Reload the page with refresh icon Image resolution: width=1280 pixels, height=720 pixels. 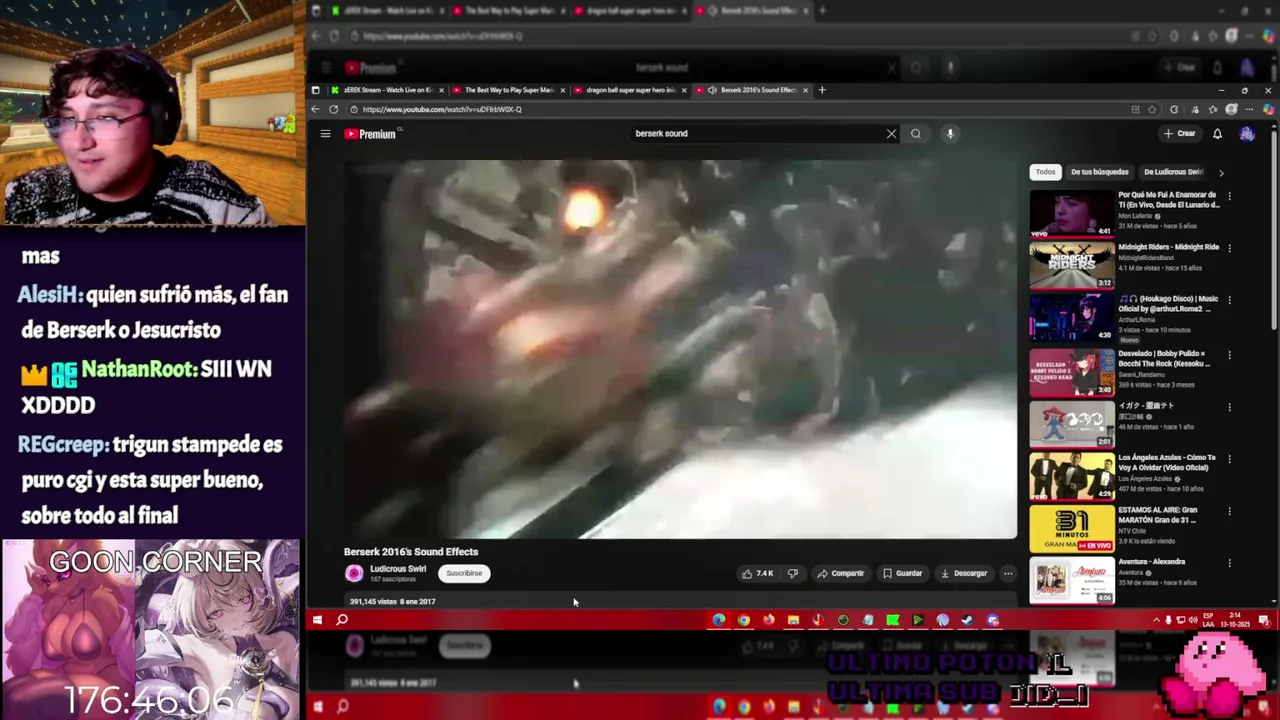tap(333, 109)
